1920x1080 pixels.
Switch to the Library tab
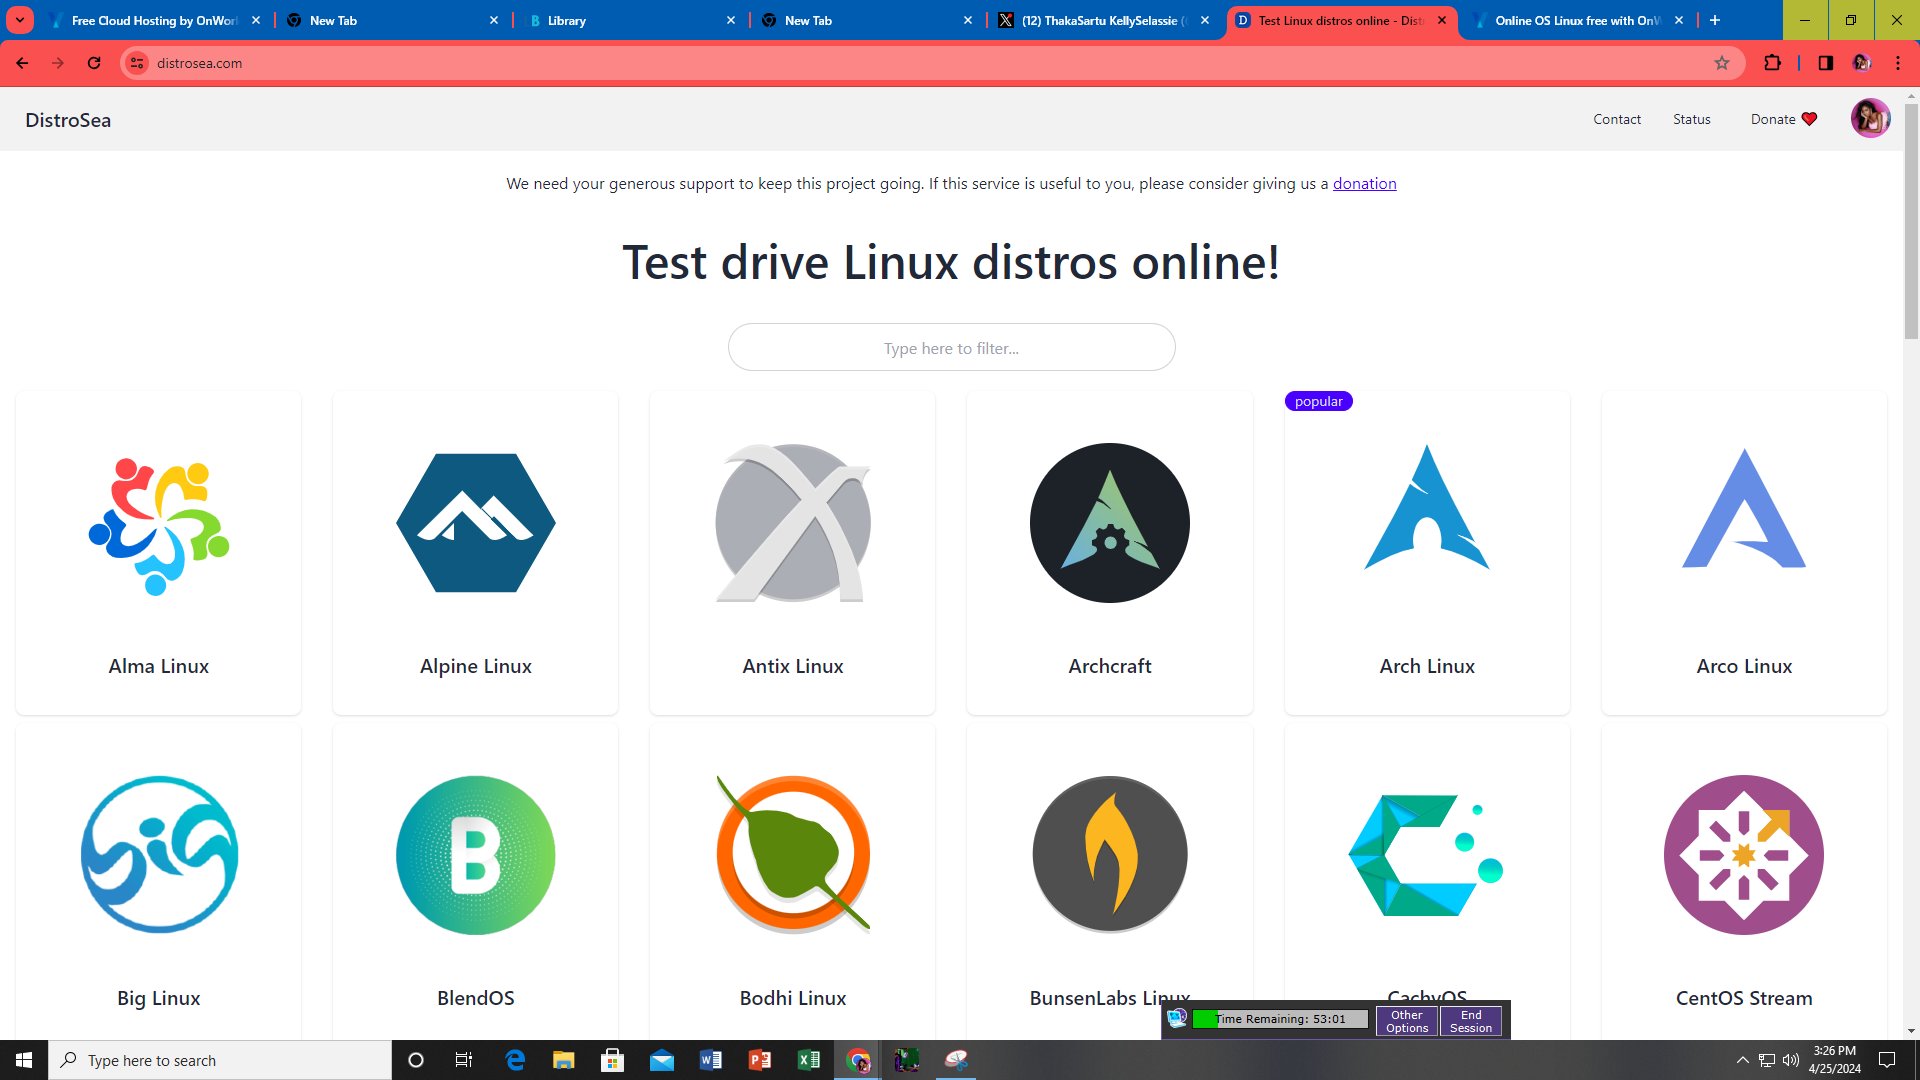click(x=630, y=20)
